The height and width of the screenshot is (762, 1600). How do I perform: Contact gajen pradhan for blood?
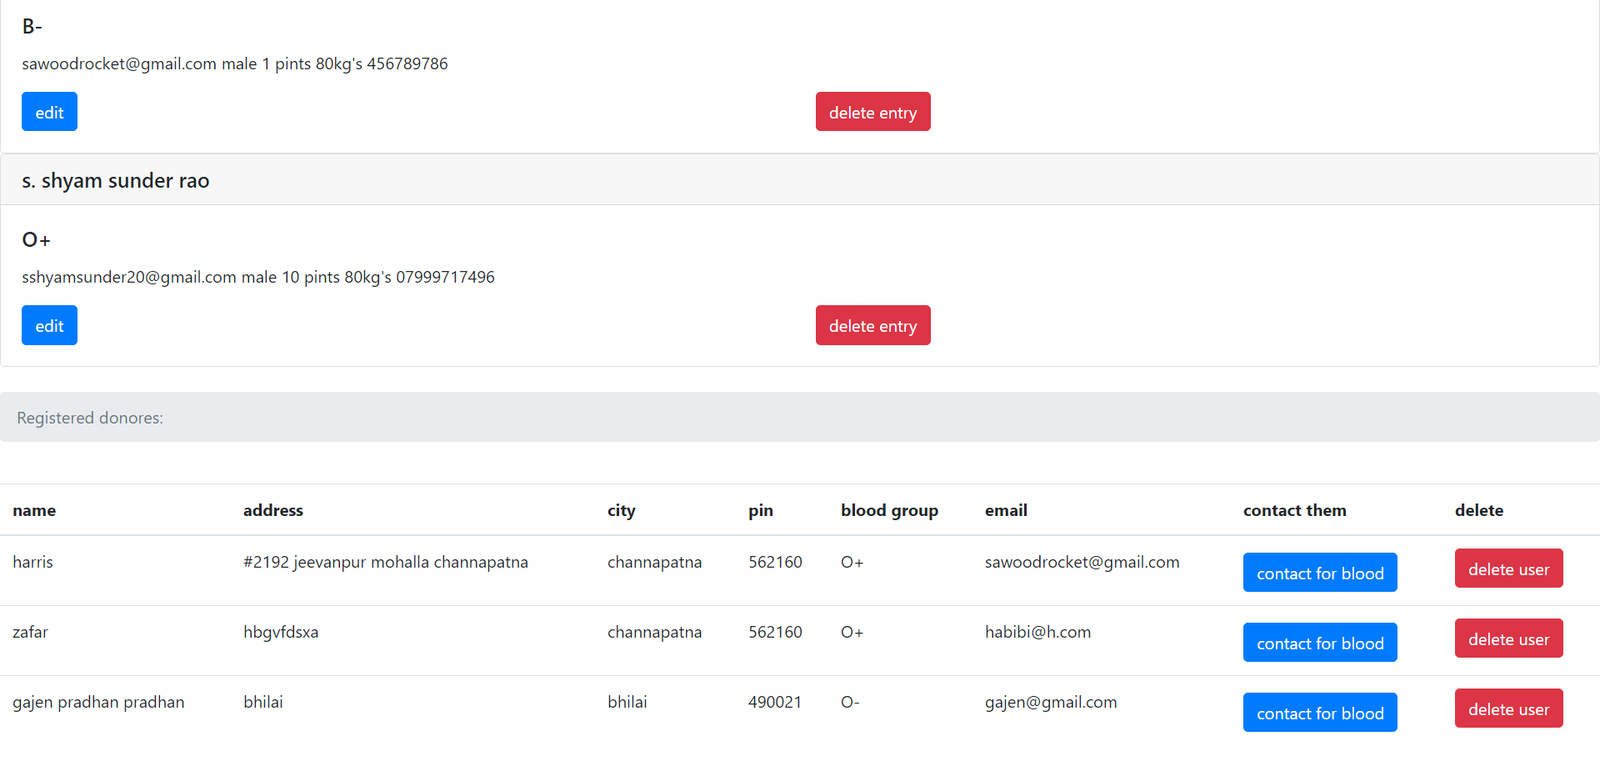click(x=1319, y=713)
